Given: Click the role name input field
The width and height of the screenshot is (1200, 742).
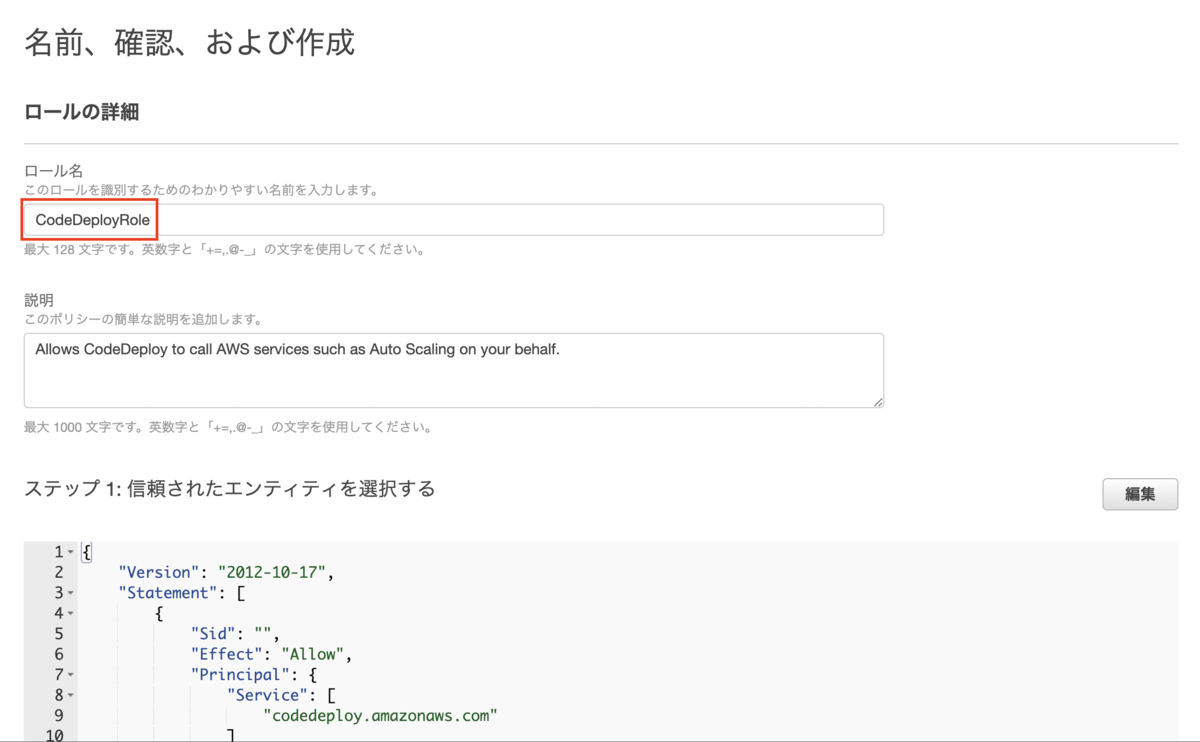Looking at the screenshot, I should (453, 220).
